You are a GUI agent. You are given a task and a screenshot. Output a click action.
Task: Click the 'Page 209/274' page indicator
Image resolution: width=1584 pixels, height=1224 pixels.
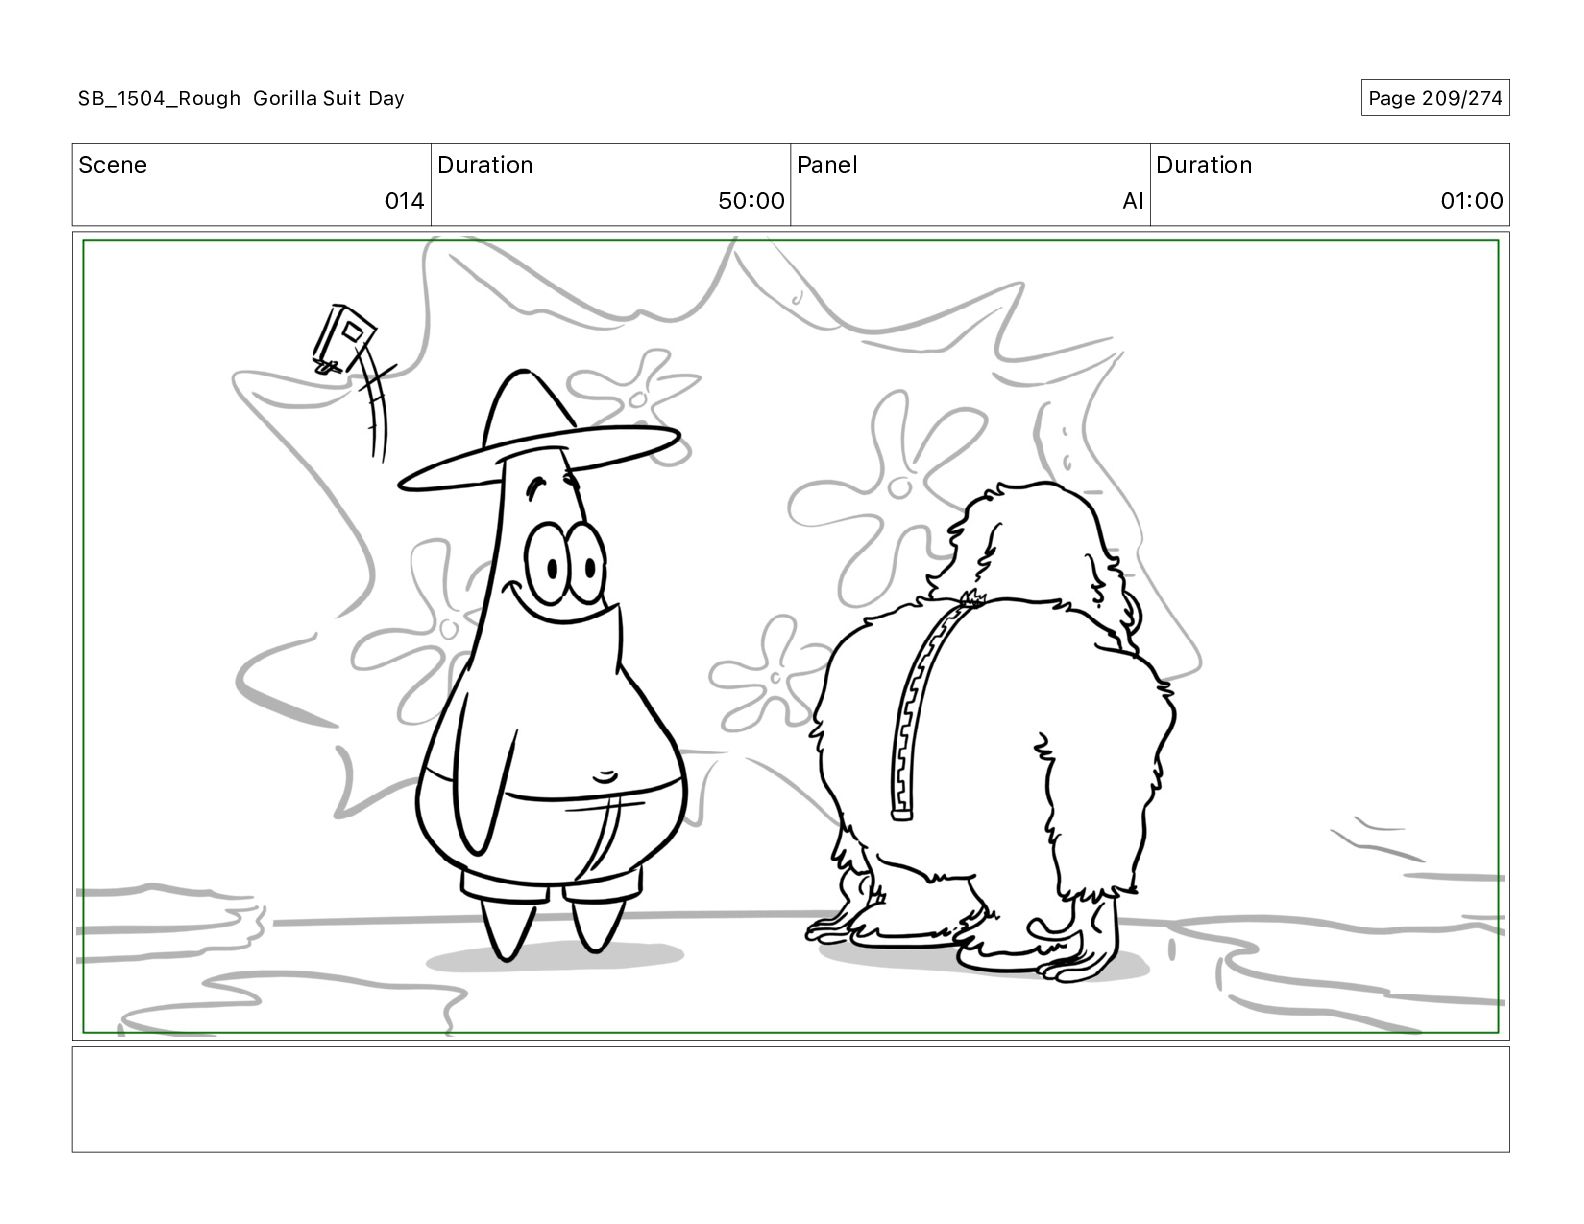(x=1435, y=98)
